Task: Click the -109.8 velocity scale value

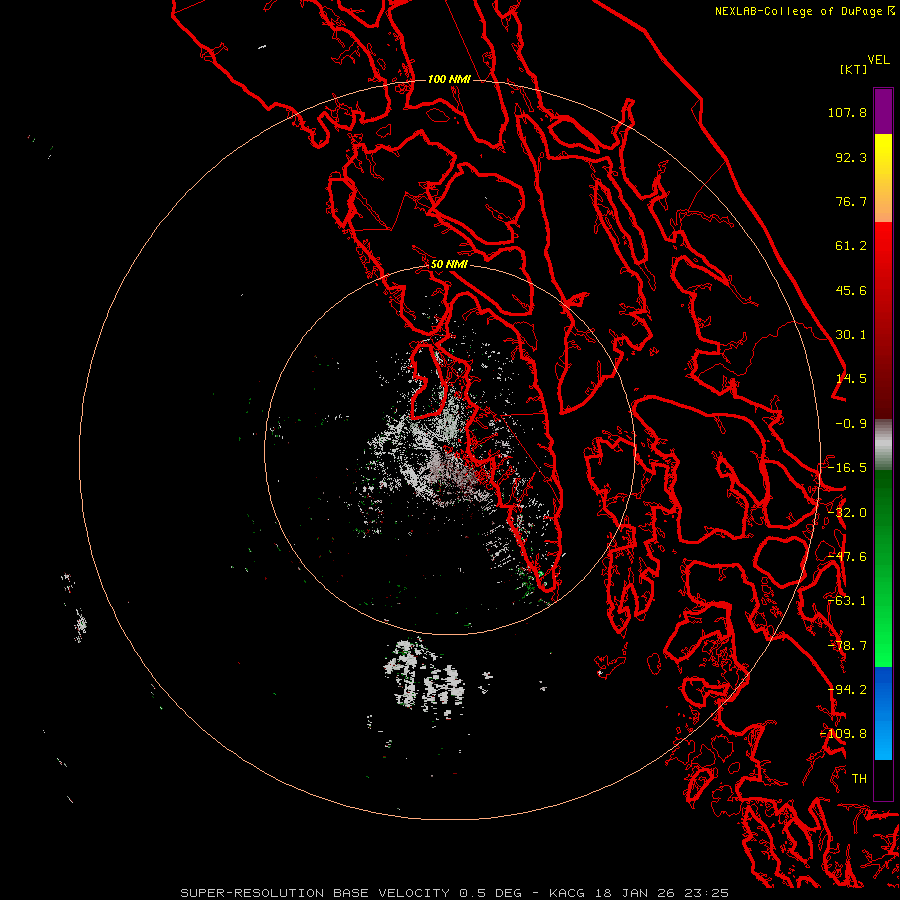Action: tap(844, 734)
